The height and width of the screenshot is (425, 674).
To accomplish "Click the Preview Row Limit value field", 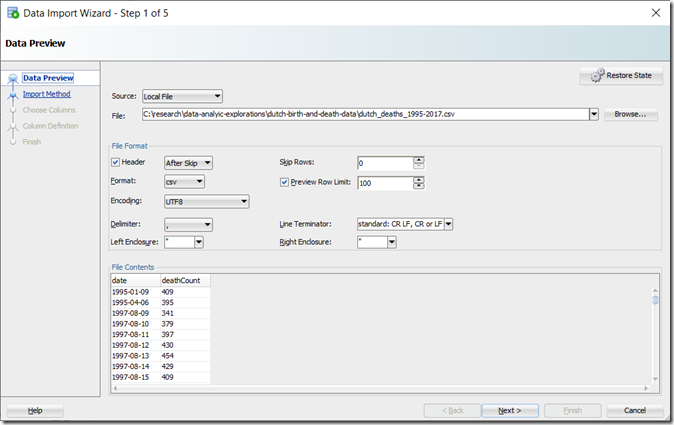I will click(385, 183).
